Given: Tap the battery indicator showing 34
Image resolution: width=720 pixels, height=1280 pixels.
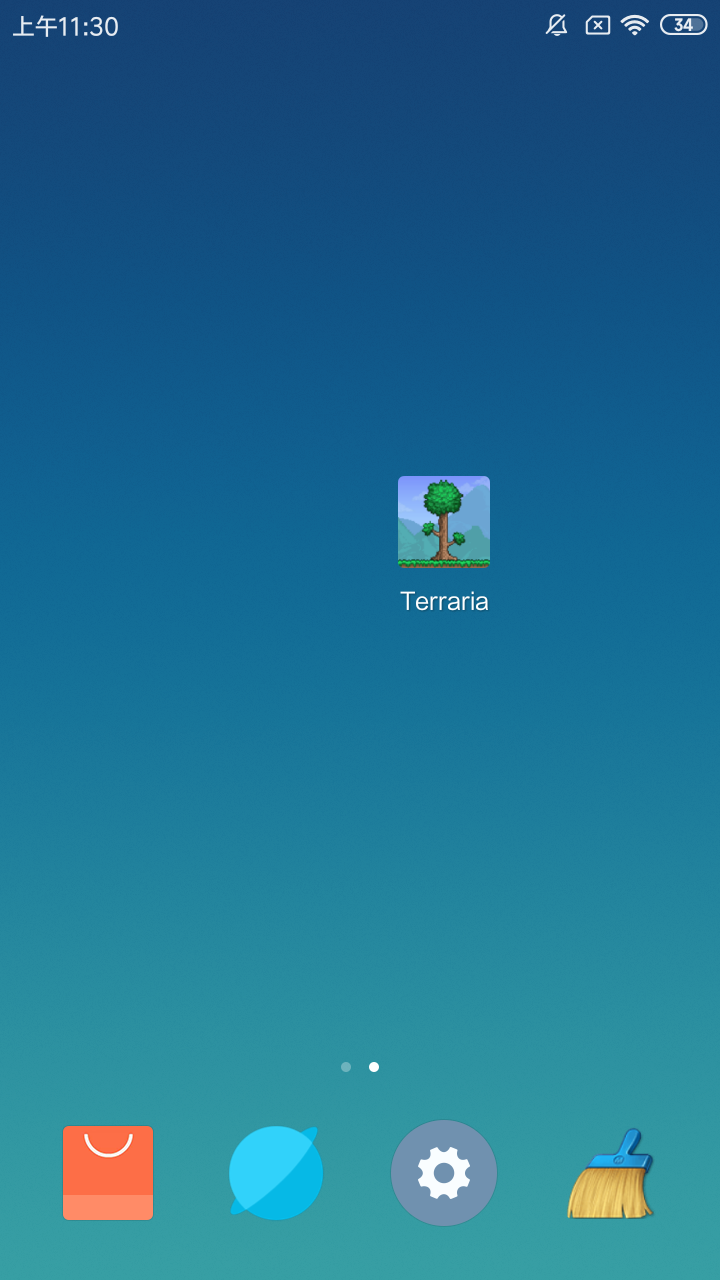Looking at the screenshot, I should pyautogui.click(x=684, y=26).
